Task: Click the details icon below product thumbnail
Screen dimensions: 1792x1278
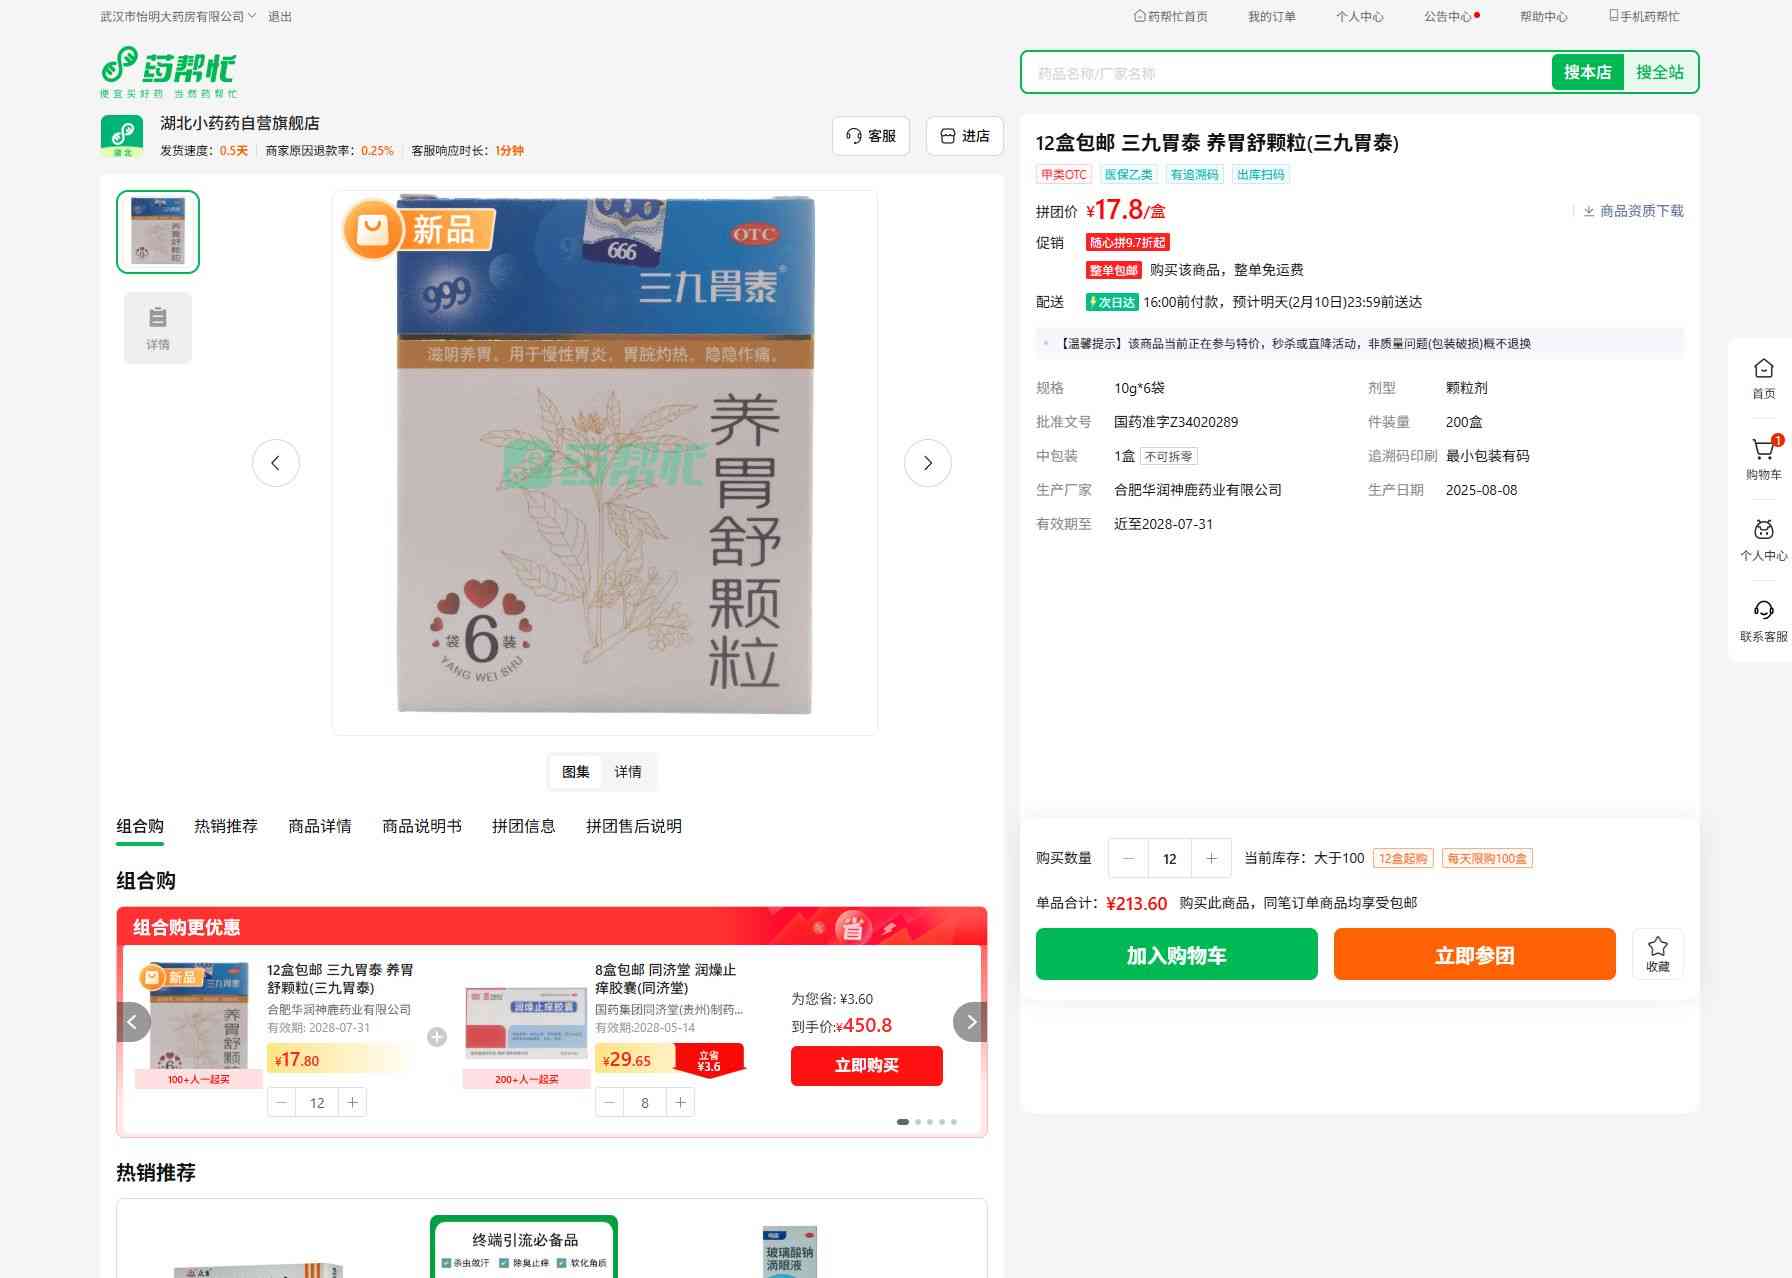Action: click(158, 327)
